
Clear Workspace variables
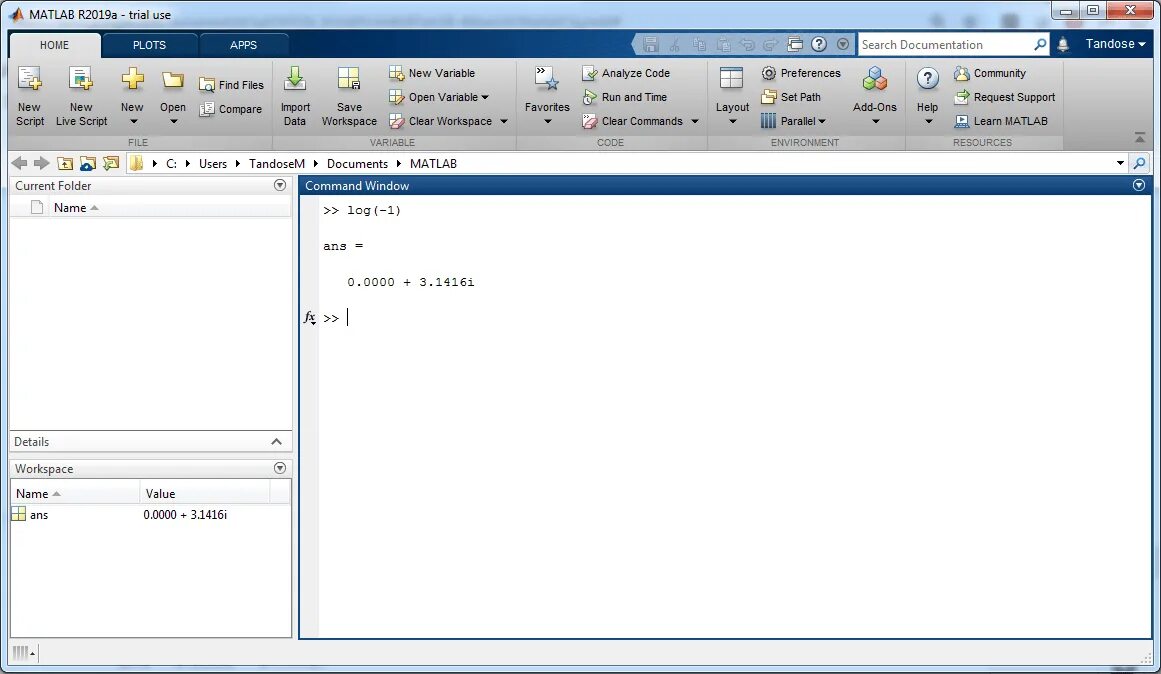441,121
